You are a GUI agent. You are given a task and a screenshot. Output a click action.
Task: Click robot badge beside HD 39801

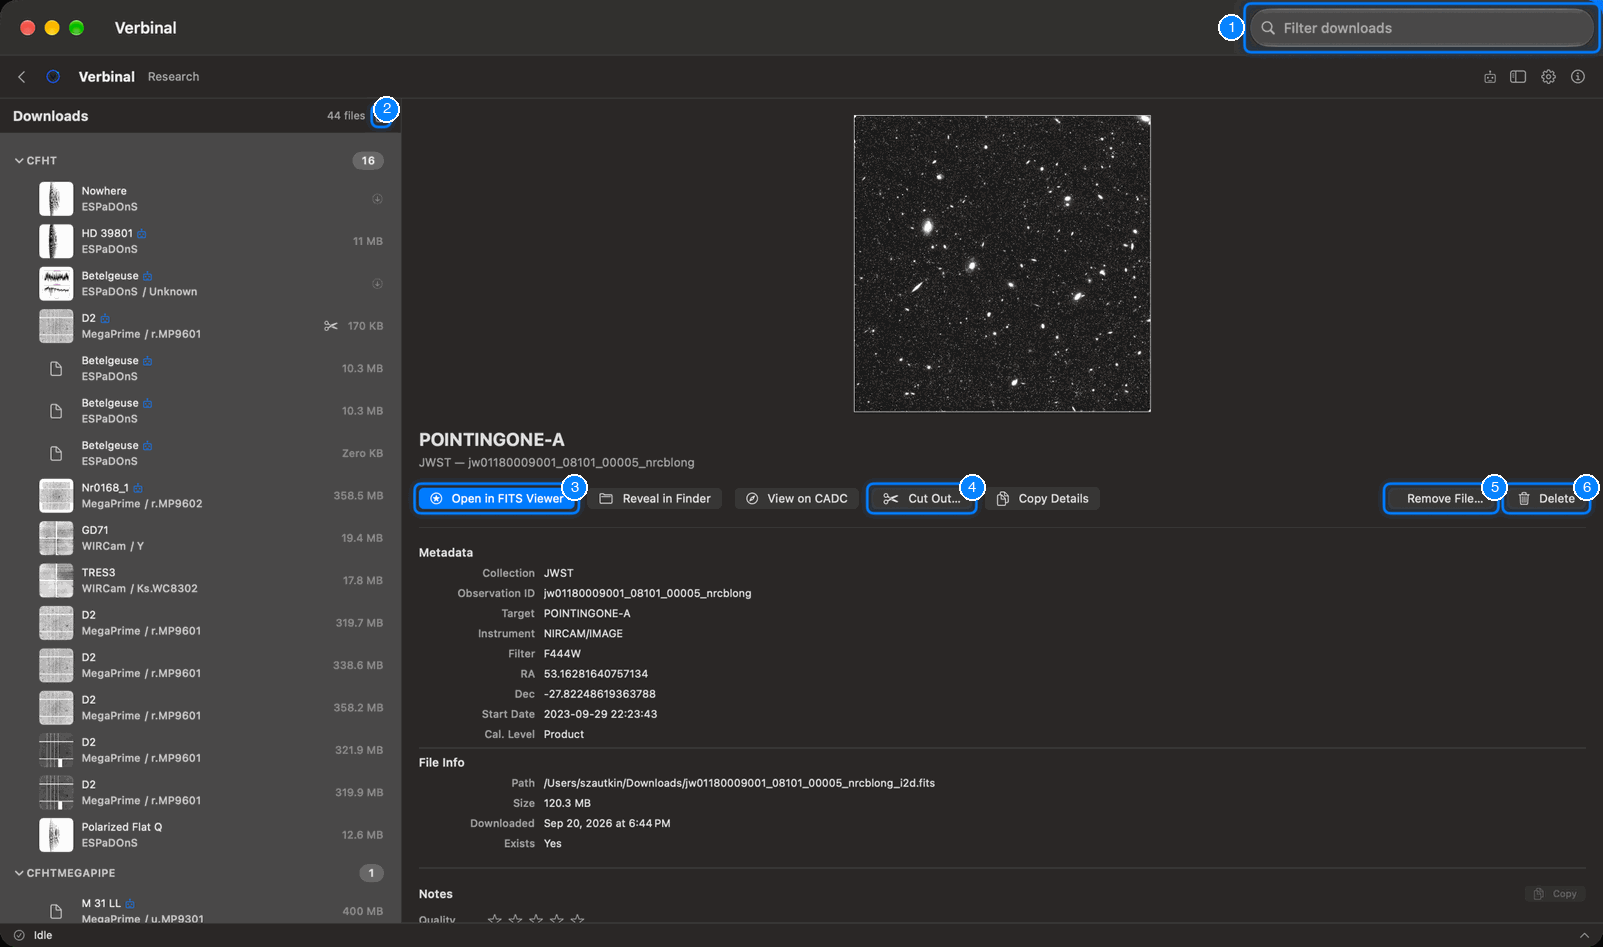(x=142, y=234)
